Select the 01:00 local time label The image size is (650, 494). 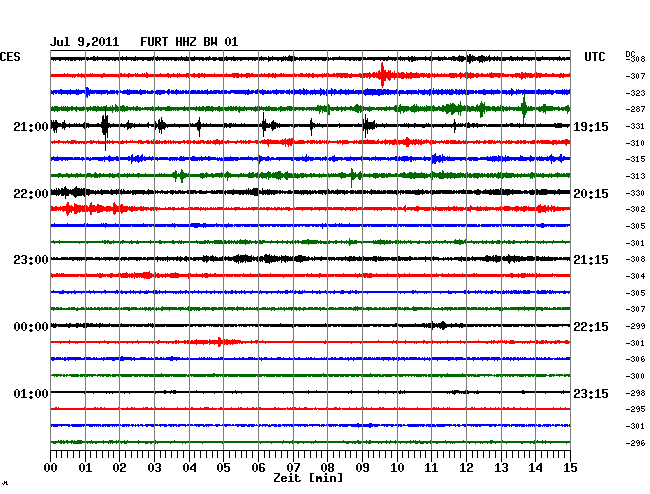(31, 393)
